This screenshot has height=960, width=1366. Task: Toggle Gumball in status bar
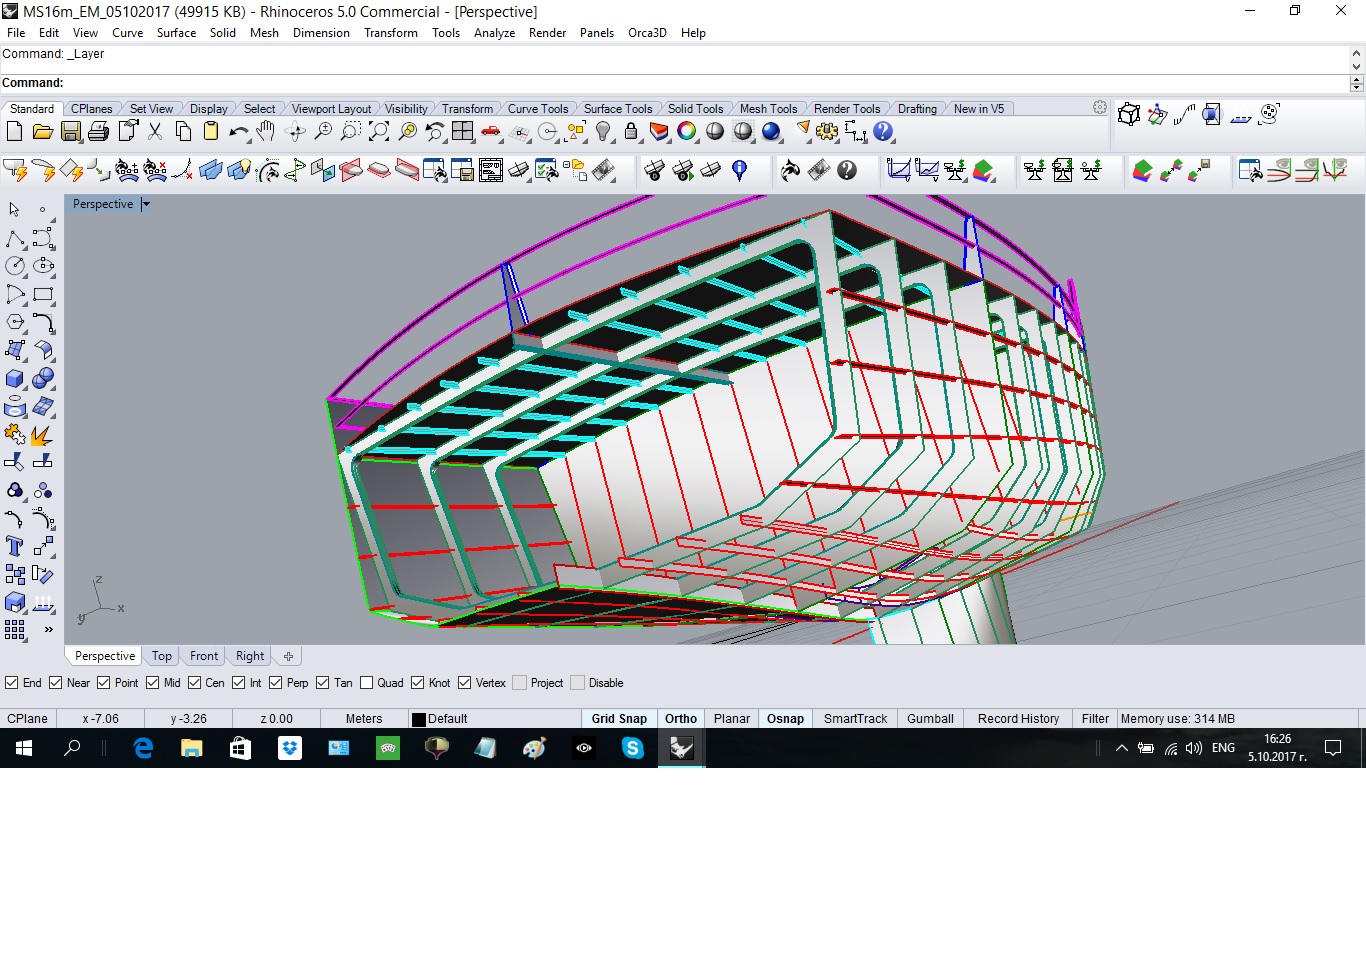click(930, 719)
